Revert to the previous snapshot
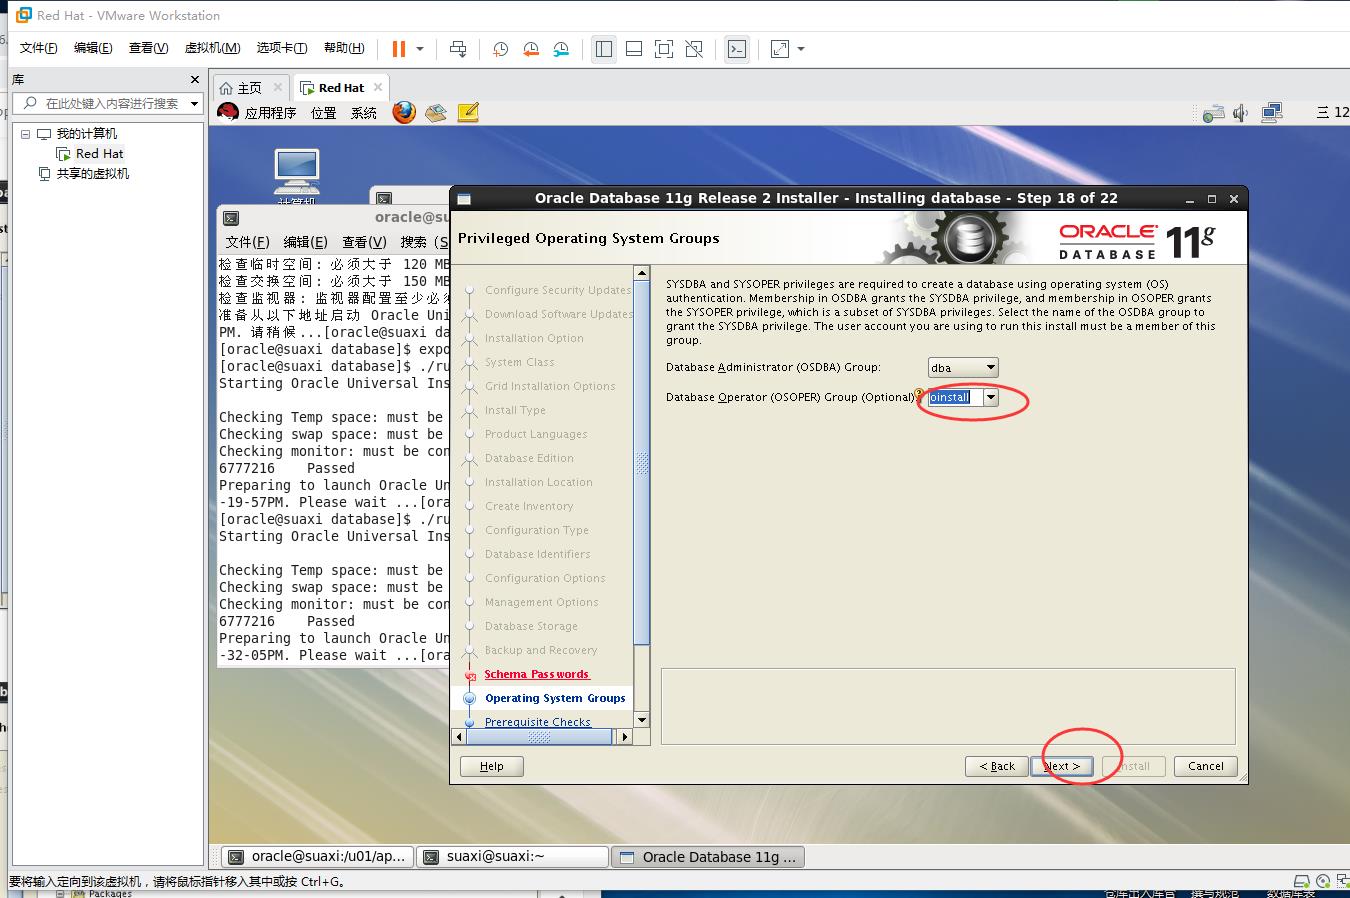This screenshot has width=1350, height=898. (x=531, y=49)
